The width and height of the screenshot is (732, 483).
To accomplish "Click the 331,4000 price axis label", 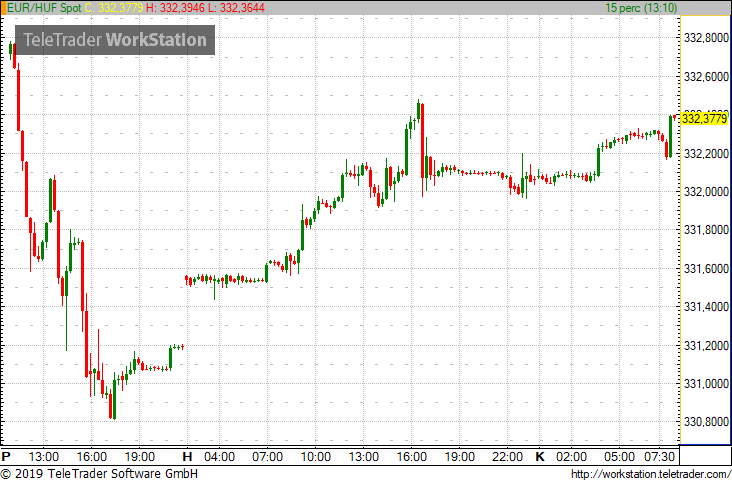I will pyautogui.click(x=706, y=307).
